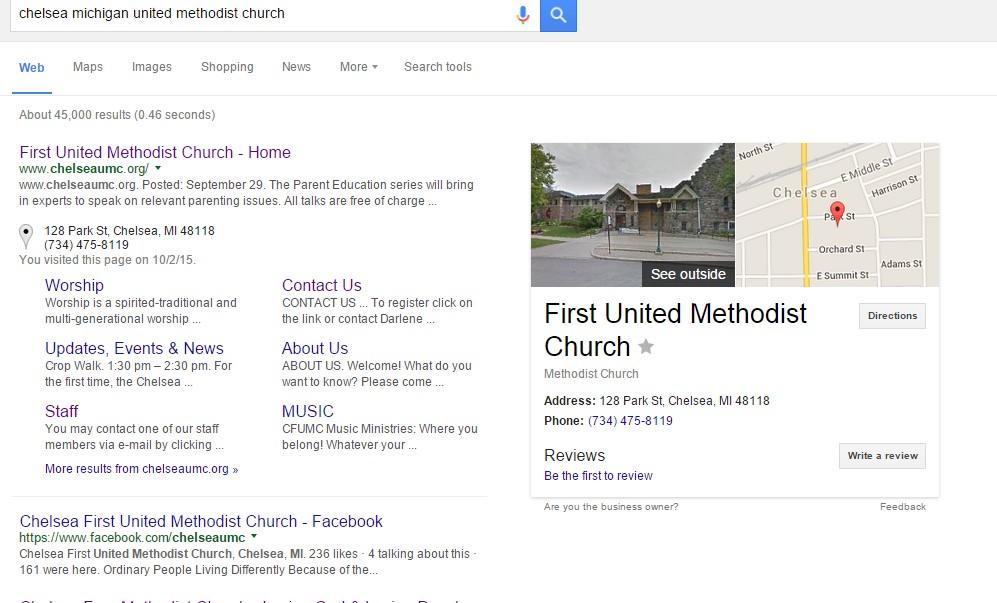Click the You visited this page note

point(107,260)
